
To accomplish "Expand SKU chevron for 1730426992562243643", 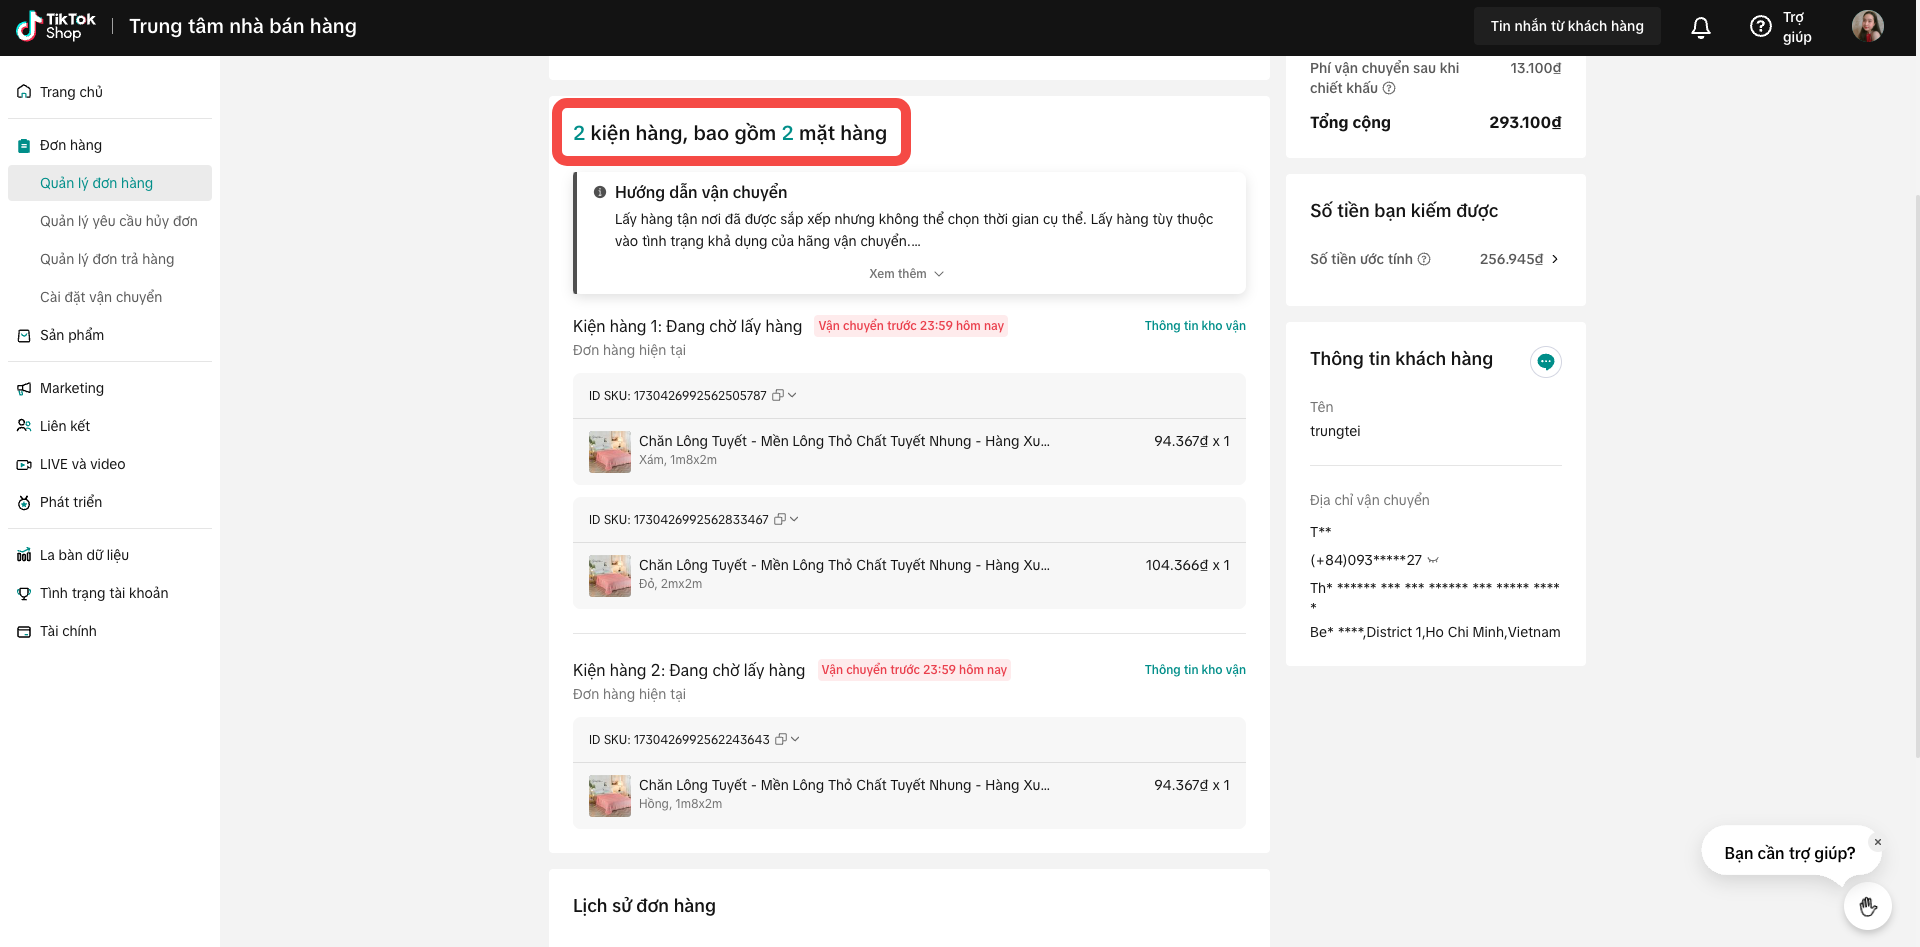I will (795, 740).
